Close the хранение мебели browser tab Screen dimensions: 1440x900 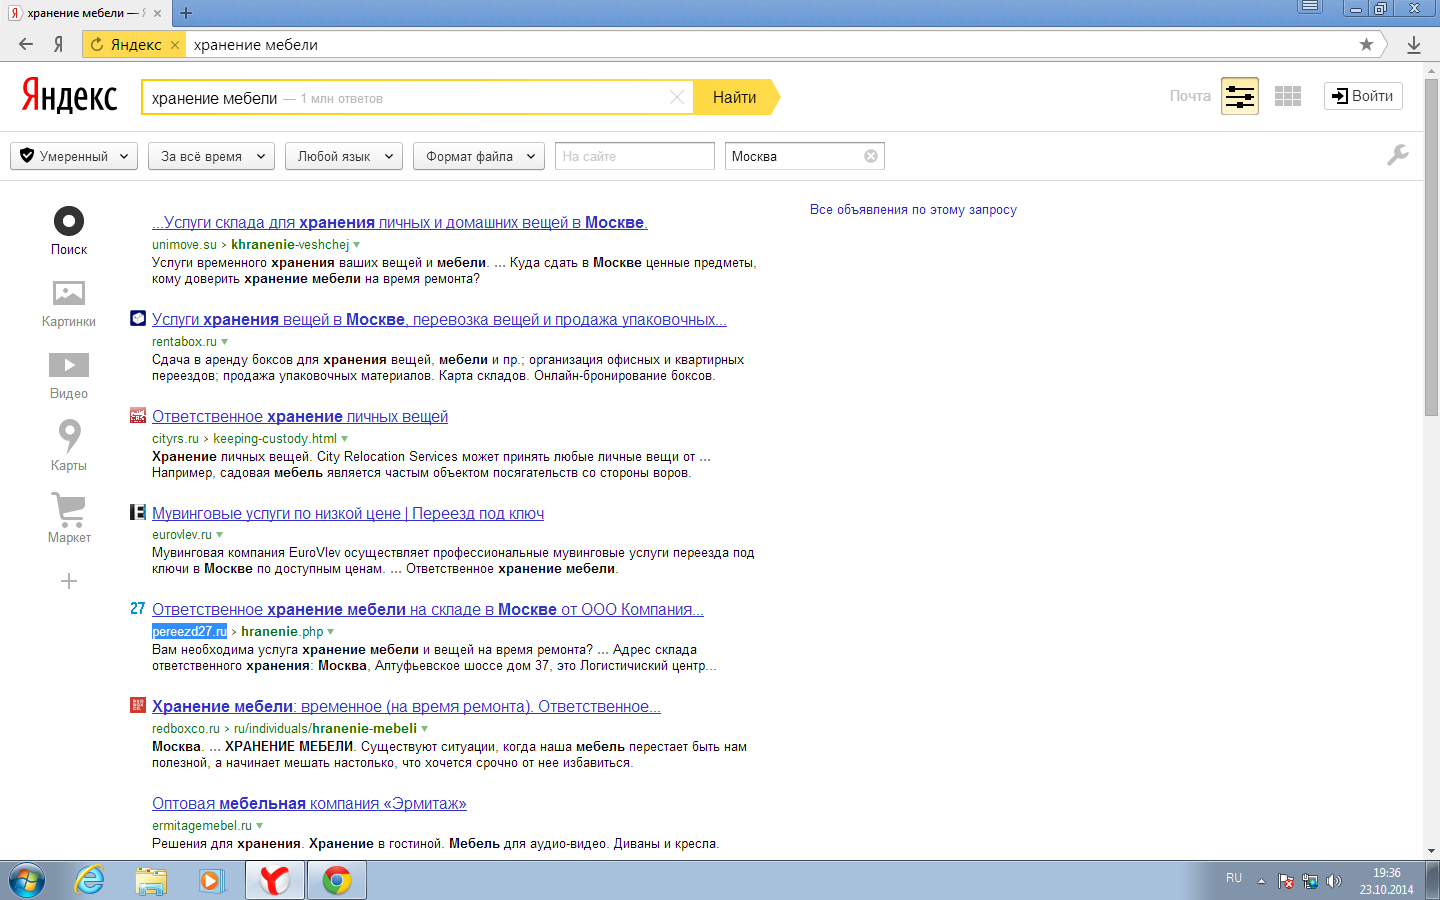pyautogui.click(x=157, y=13)
